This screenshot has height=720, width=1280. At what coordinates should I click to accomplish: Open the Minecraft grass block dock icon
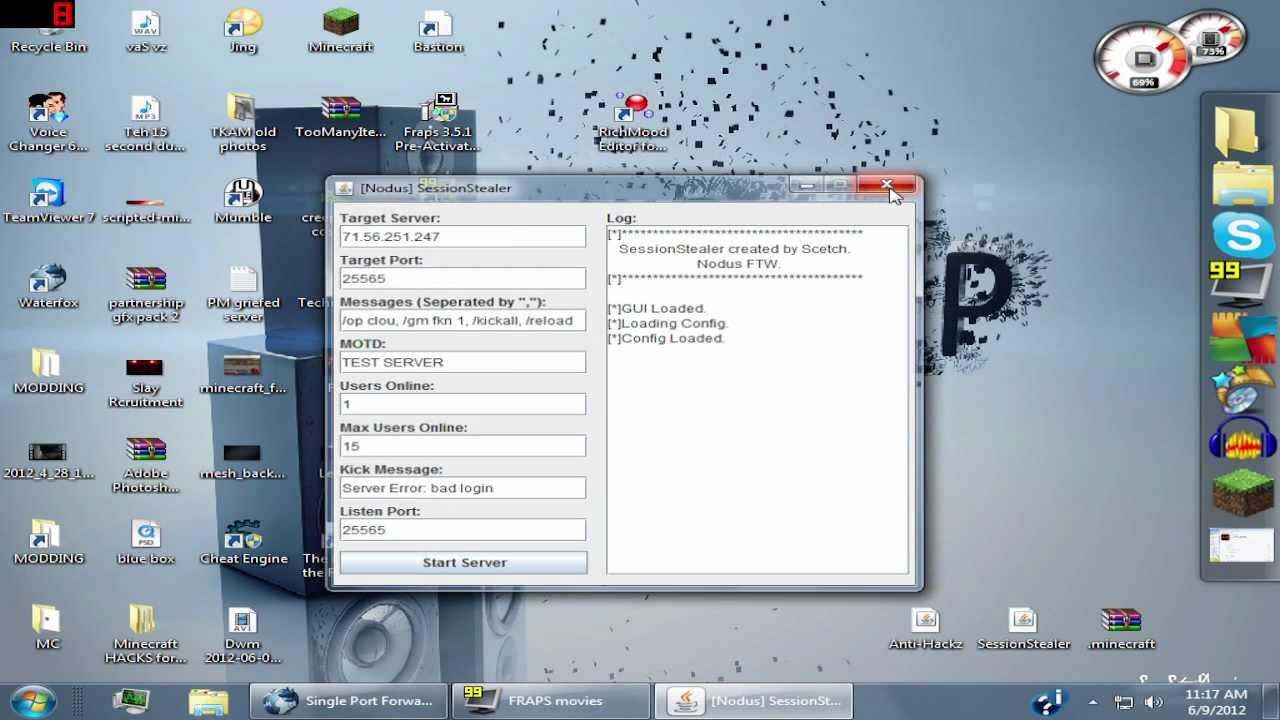(1243, 492)
